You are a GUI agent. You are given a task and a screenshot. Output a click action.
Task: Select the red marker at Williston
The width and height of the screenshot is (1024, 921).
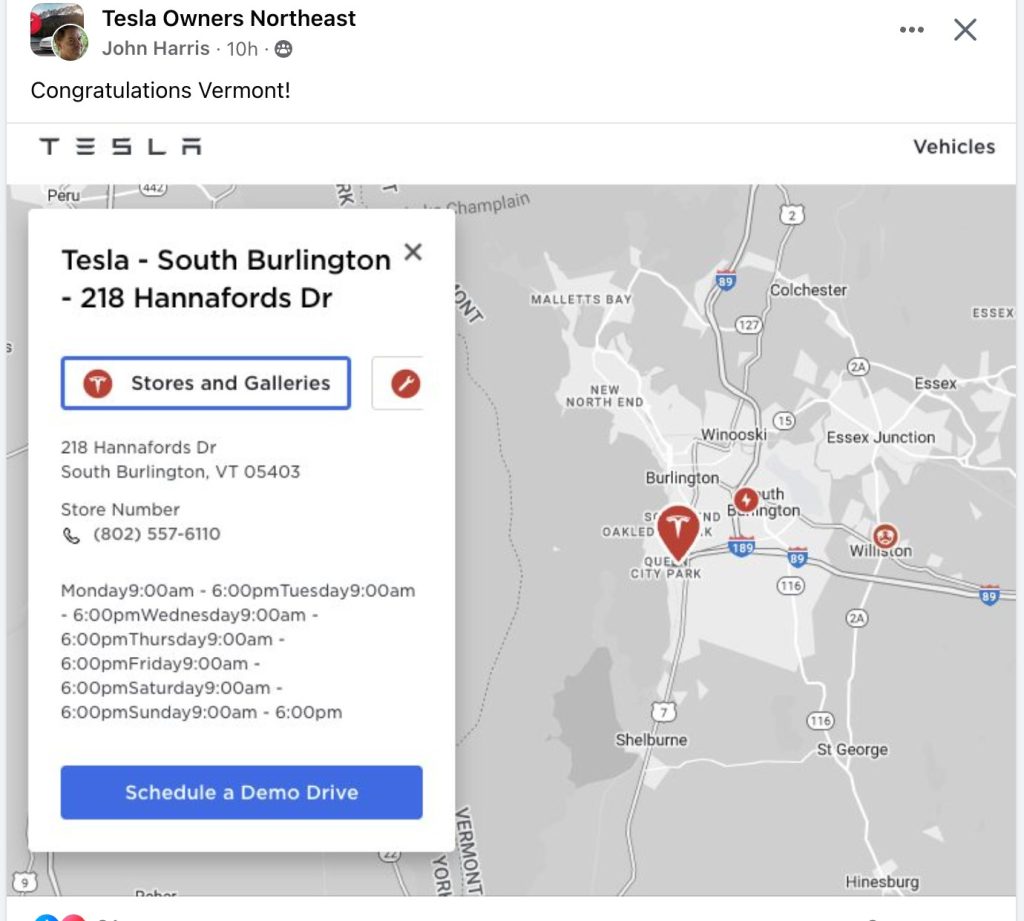885,536
